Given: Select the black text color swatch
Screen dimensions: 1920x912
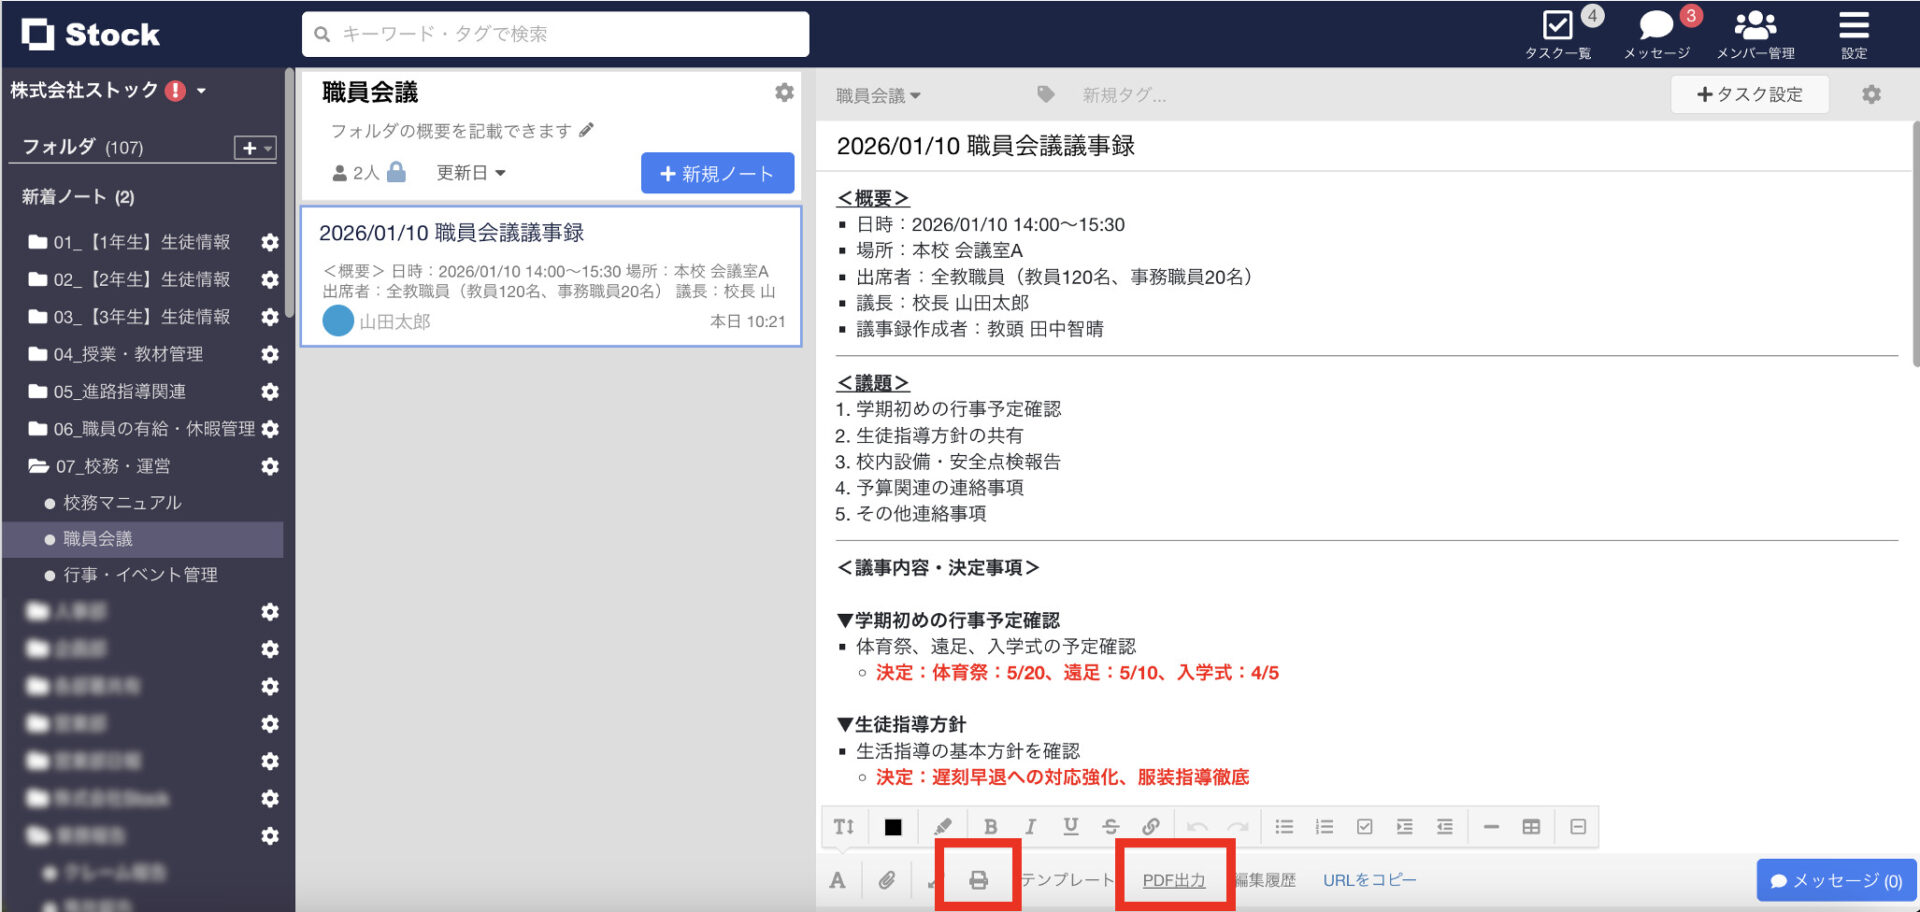Looking at the screenshot, I should 892,826.
